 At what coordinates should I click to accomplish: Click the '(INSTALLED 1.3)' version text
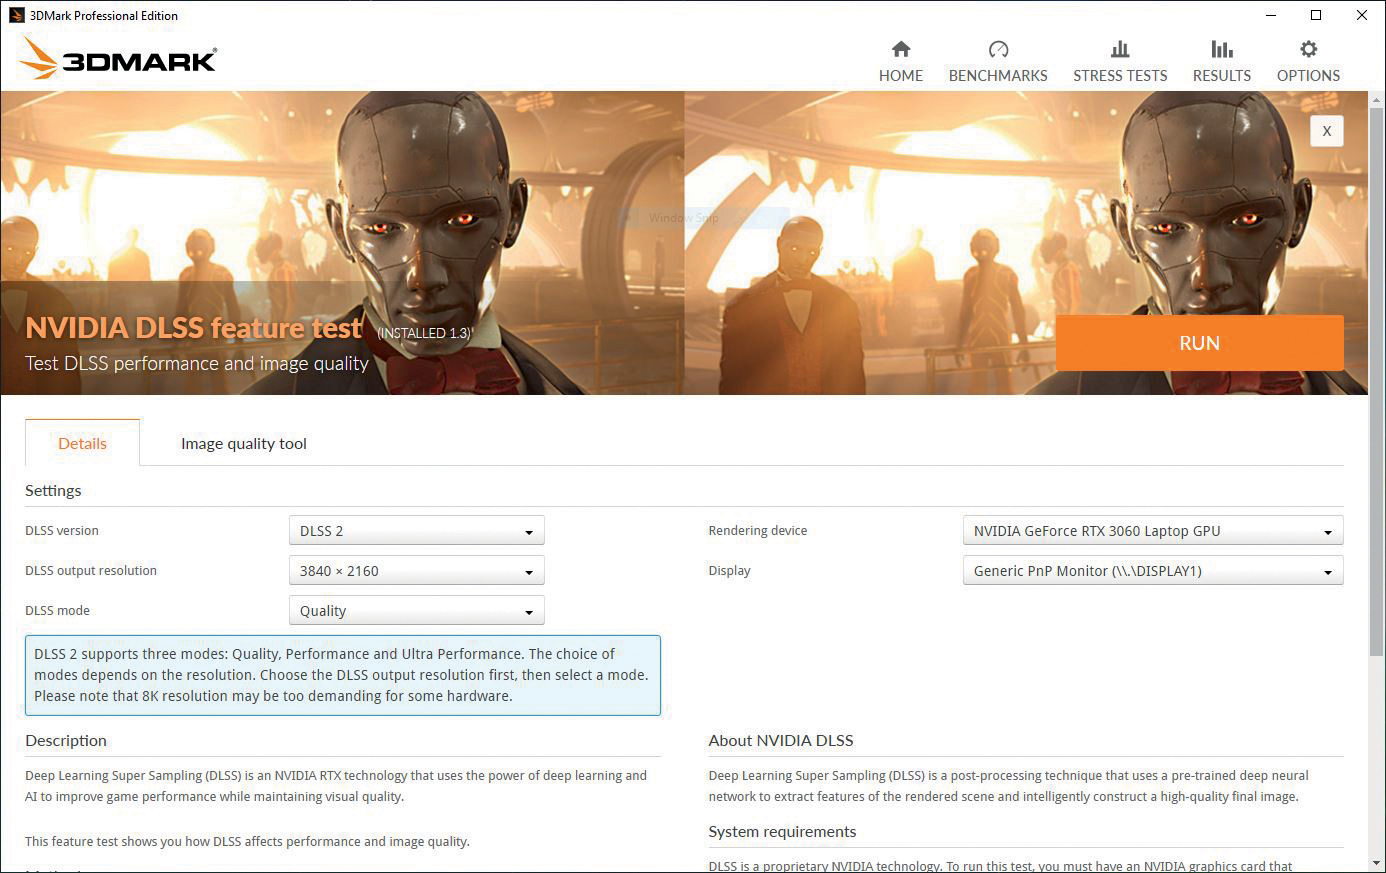[x=425, y=333]
